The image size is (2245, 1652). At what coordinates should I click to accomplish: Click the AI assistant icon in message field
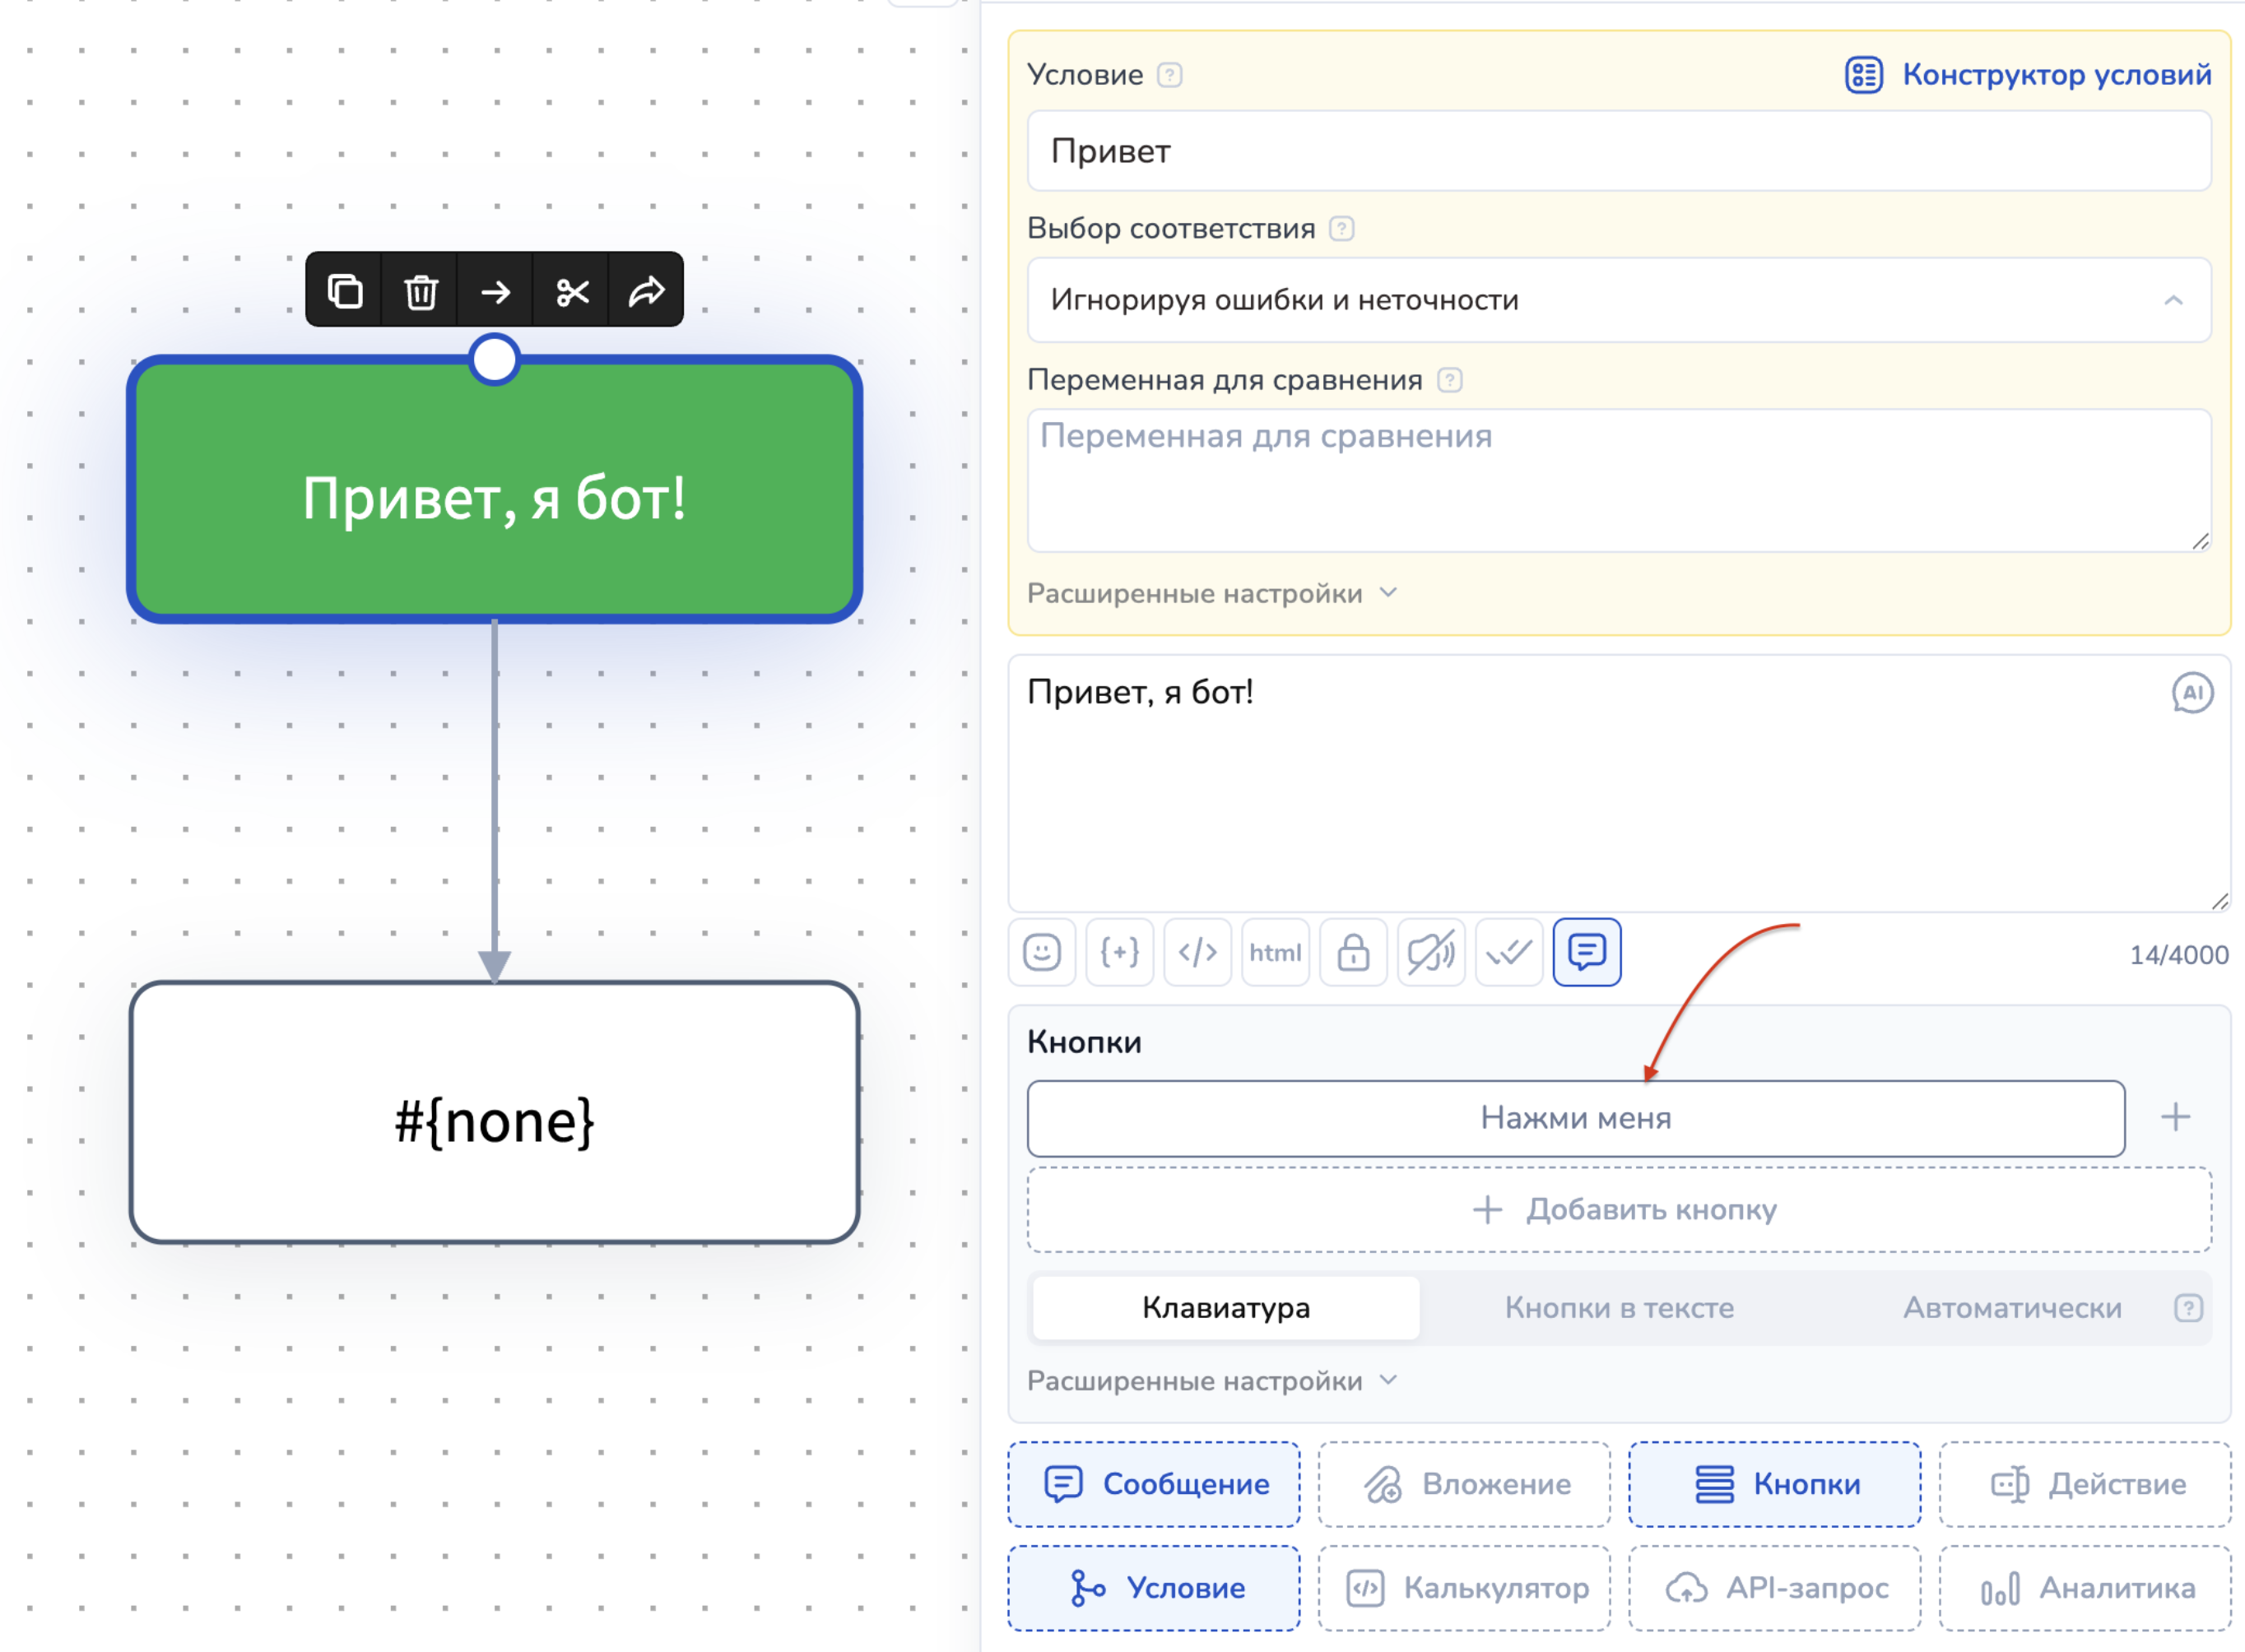(2192, 693)
